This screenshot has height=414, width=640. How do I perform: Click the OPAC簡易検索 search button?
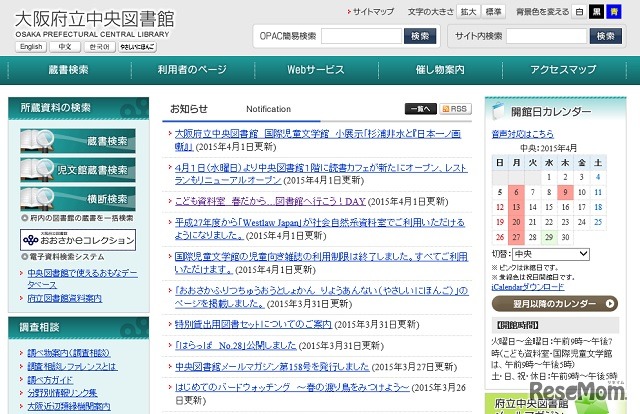[x=420, y=36]
